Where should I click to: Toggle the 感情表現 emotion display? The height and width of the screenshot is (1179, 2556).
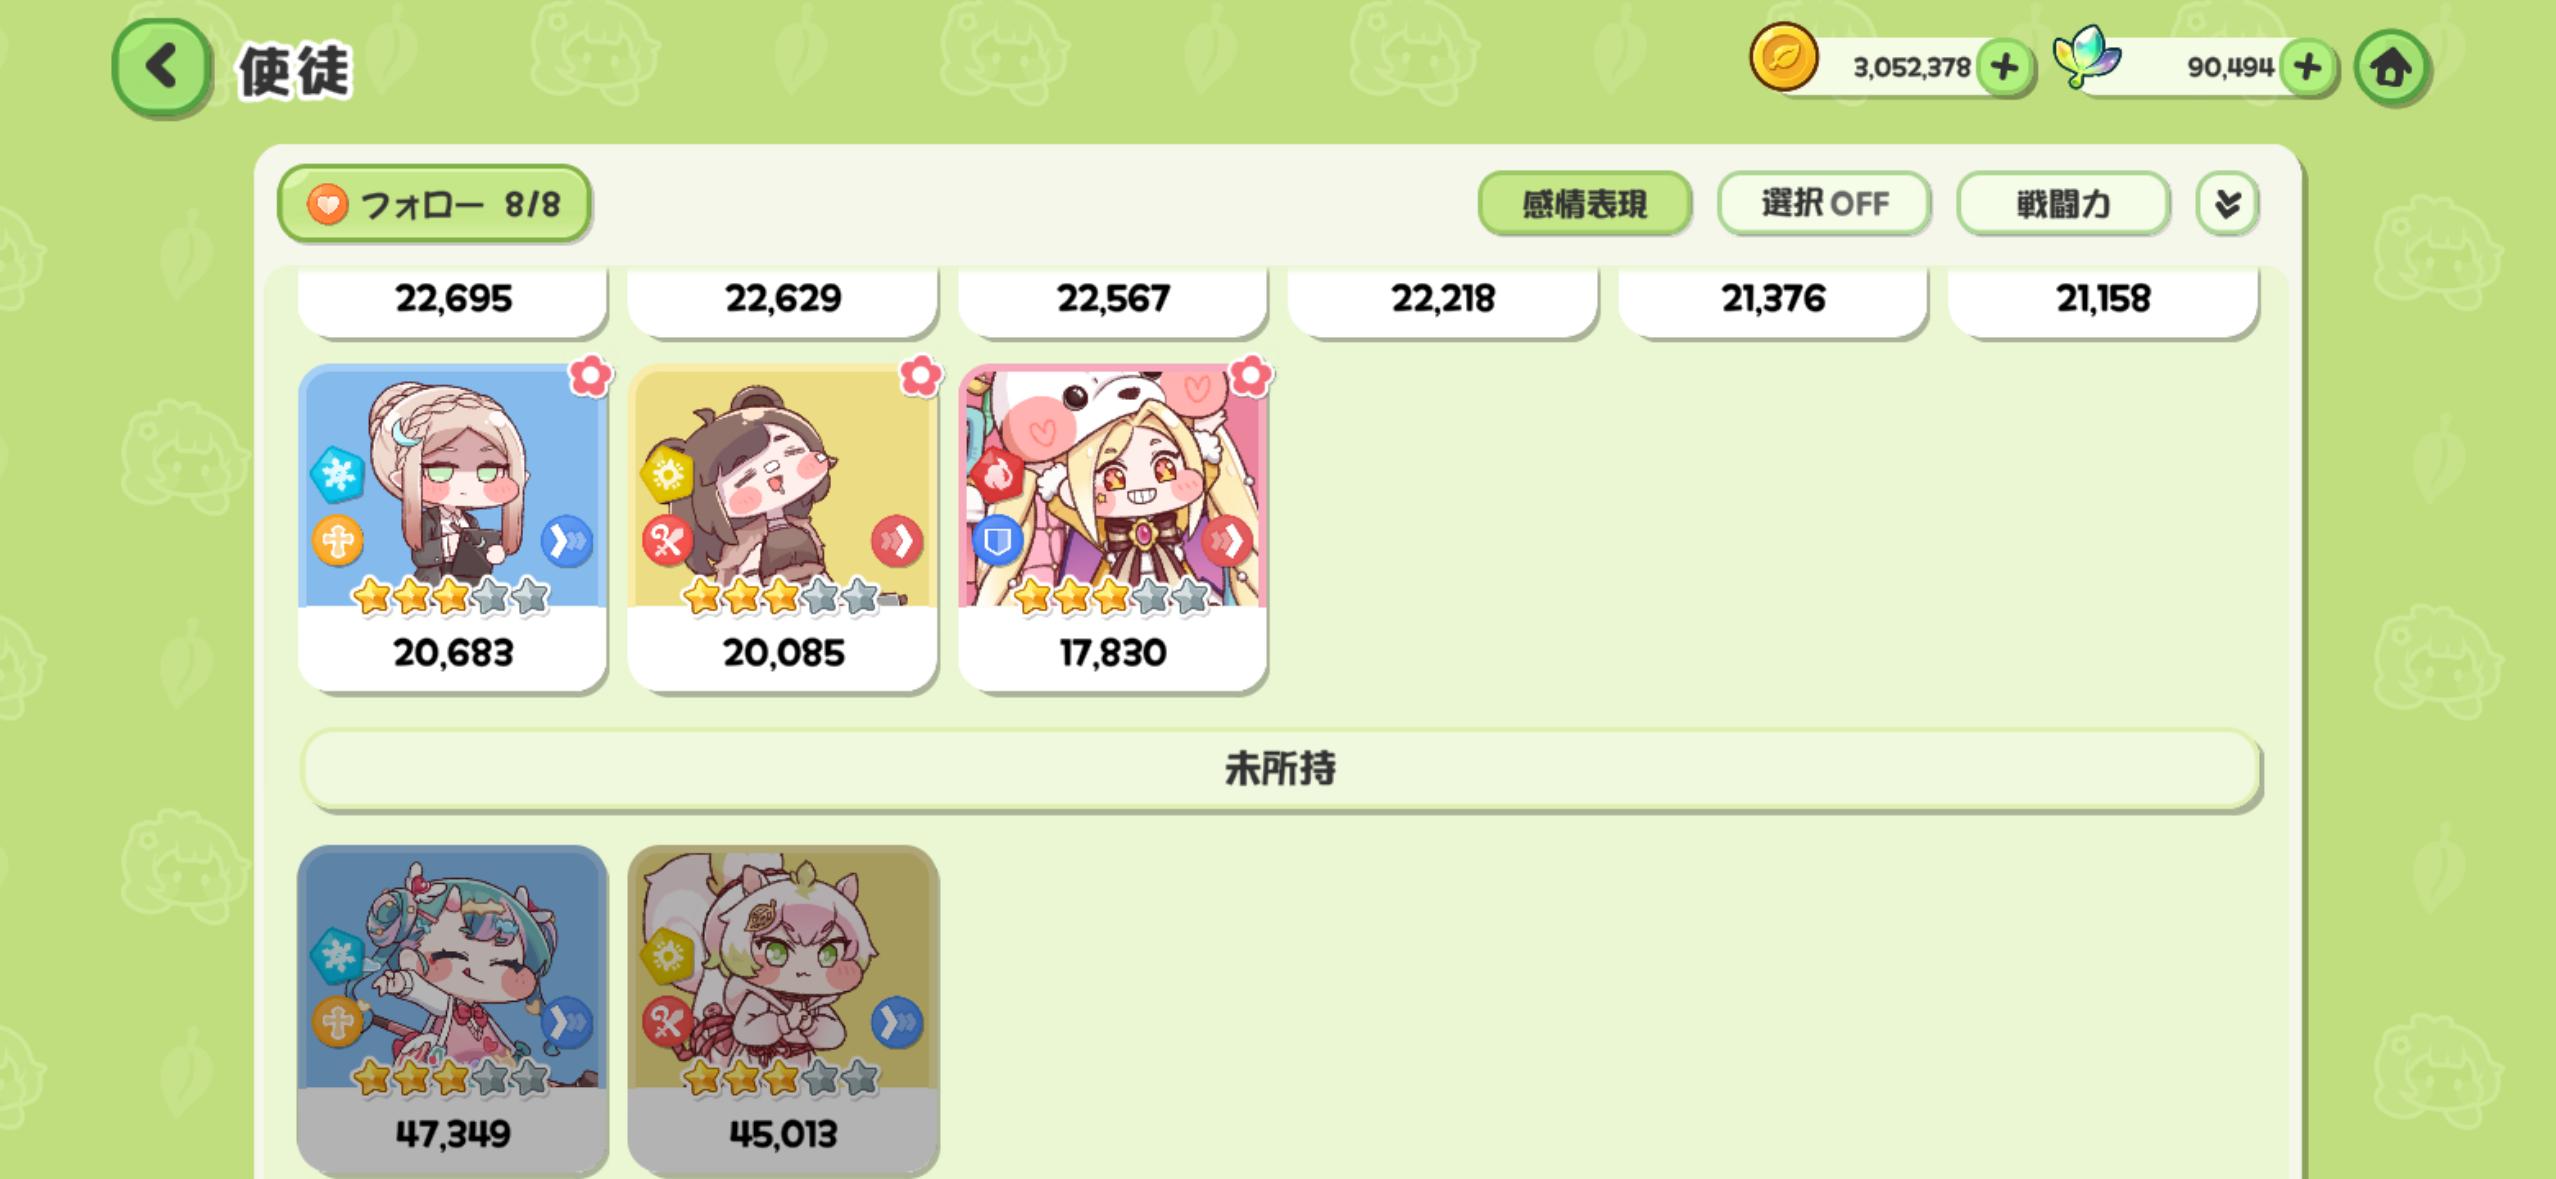[1584, 204]
